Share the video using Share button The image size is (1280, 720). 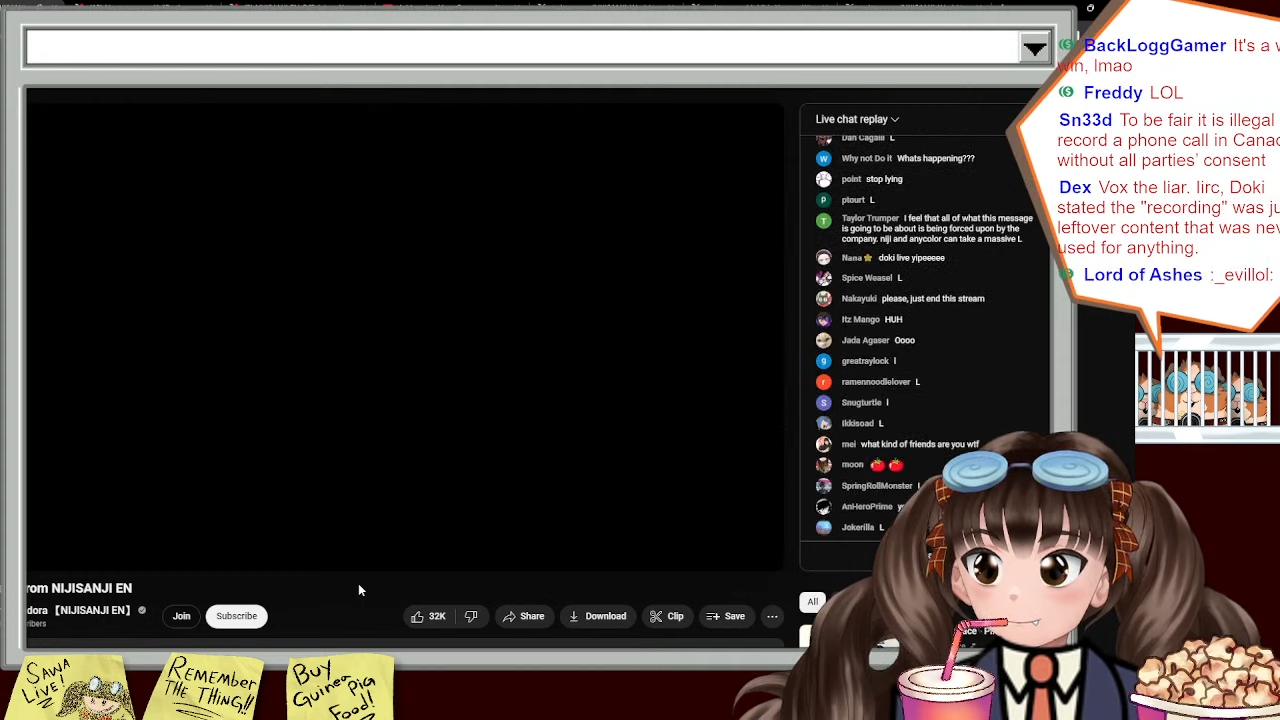click(x=523, y=616)
